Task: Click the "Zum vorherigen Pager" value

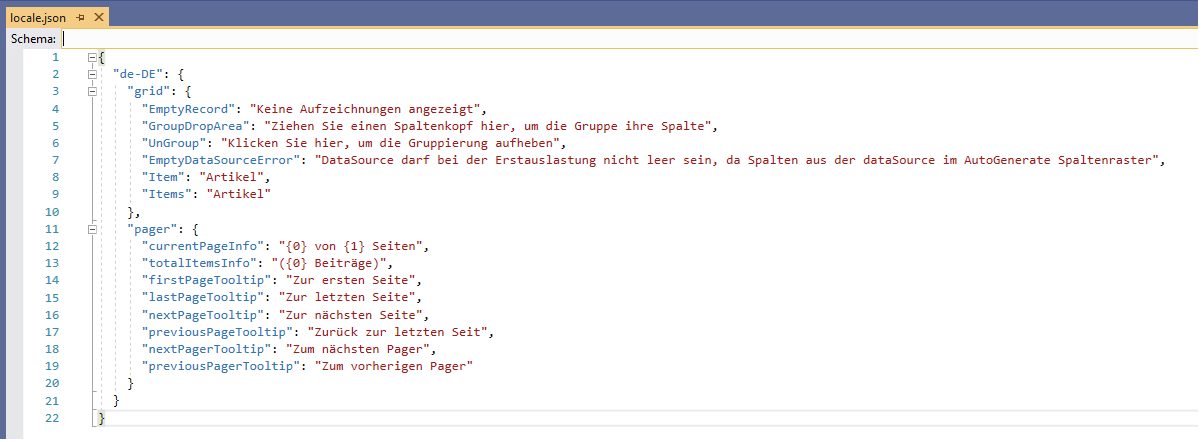Action: (393, 366)
